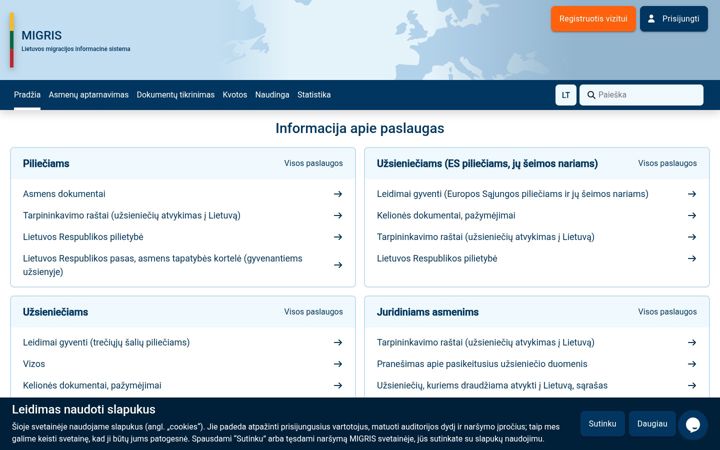Open Leidimai gyventi (trečiųjų šalių piliečiams) text

107,343
